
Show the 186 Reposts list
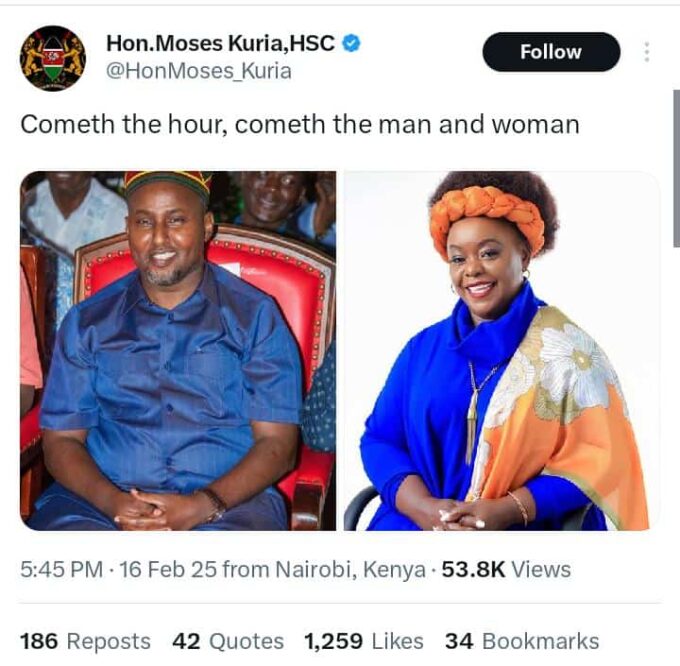coord(85,641)
